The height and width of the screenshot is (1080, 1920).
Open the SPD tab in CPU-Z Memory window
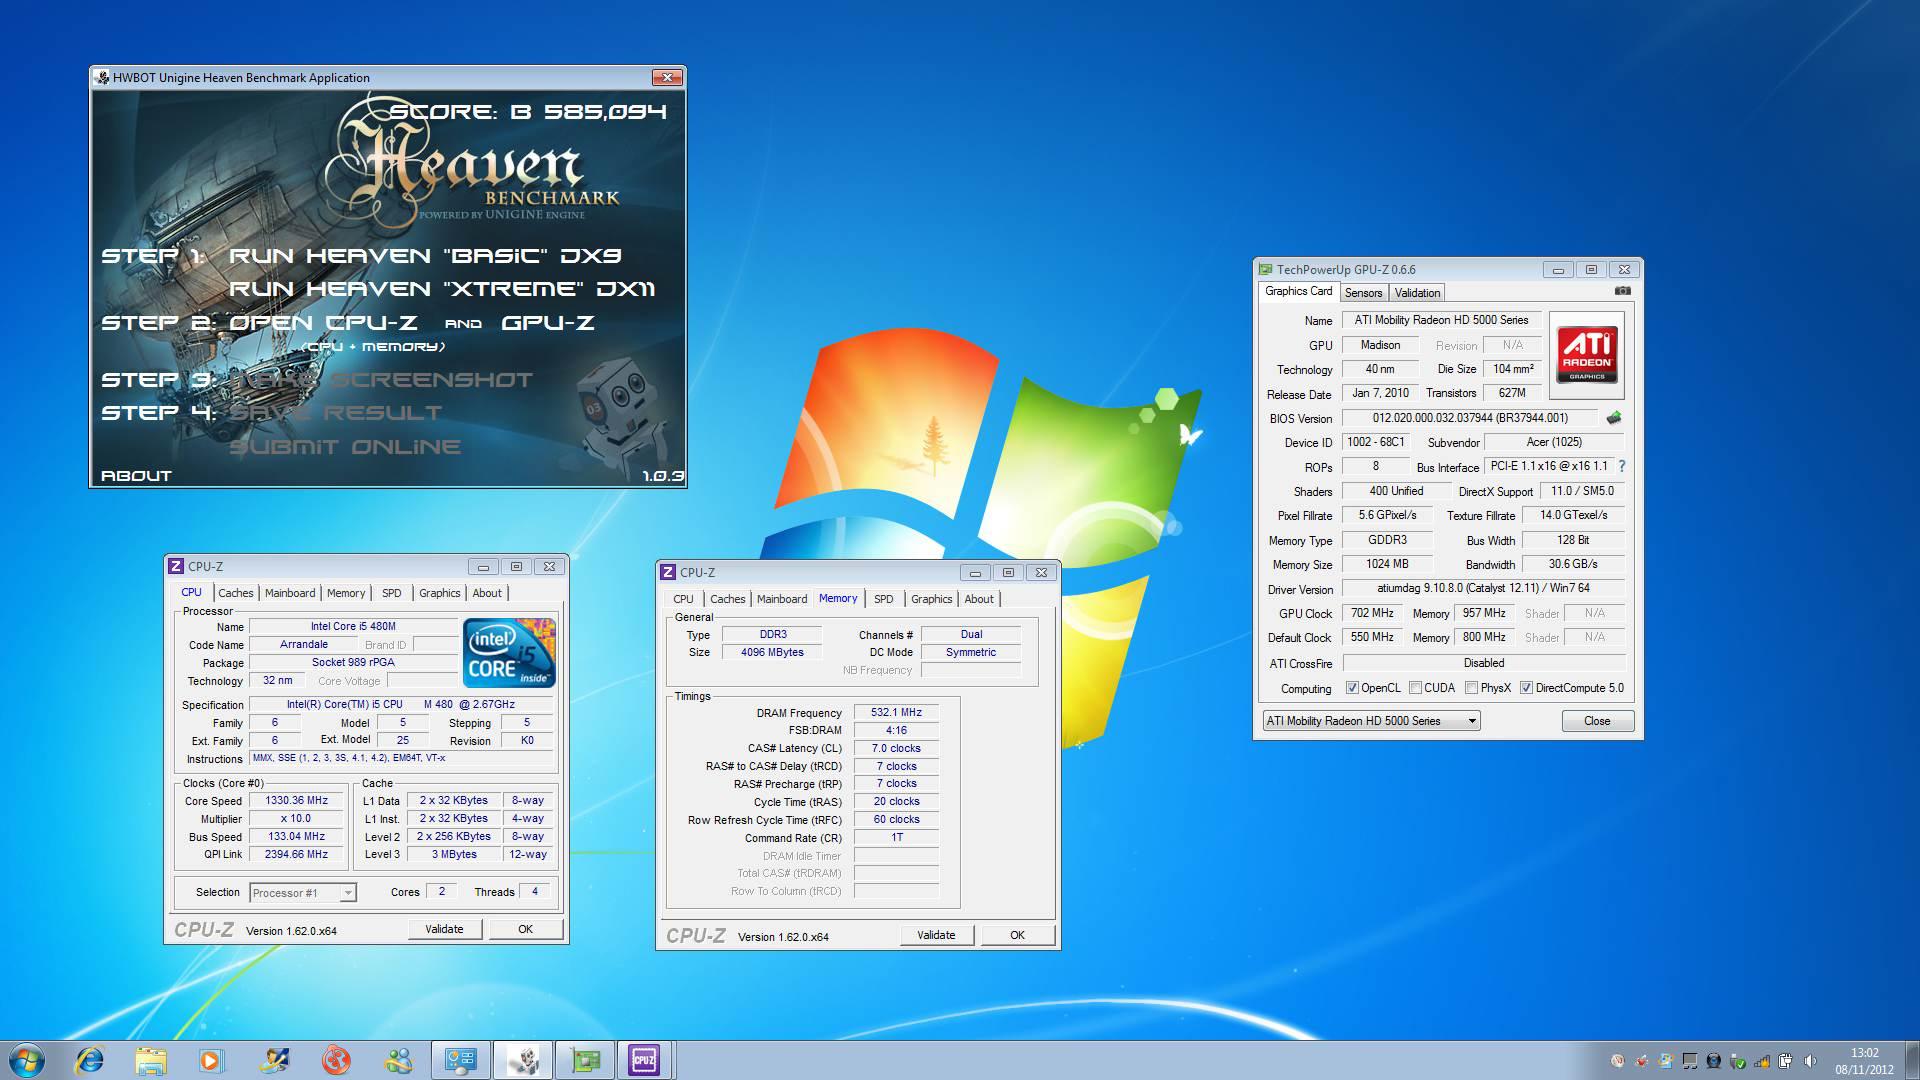(884, 599)
